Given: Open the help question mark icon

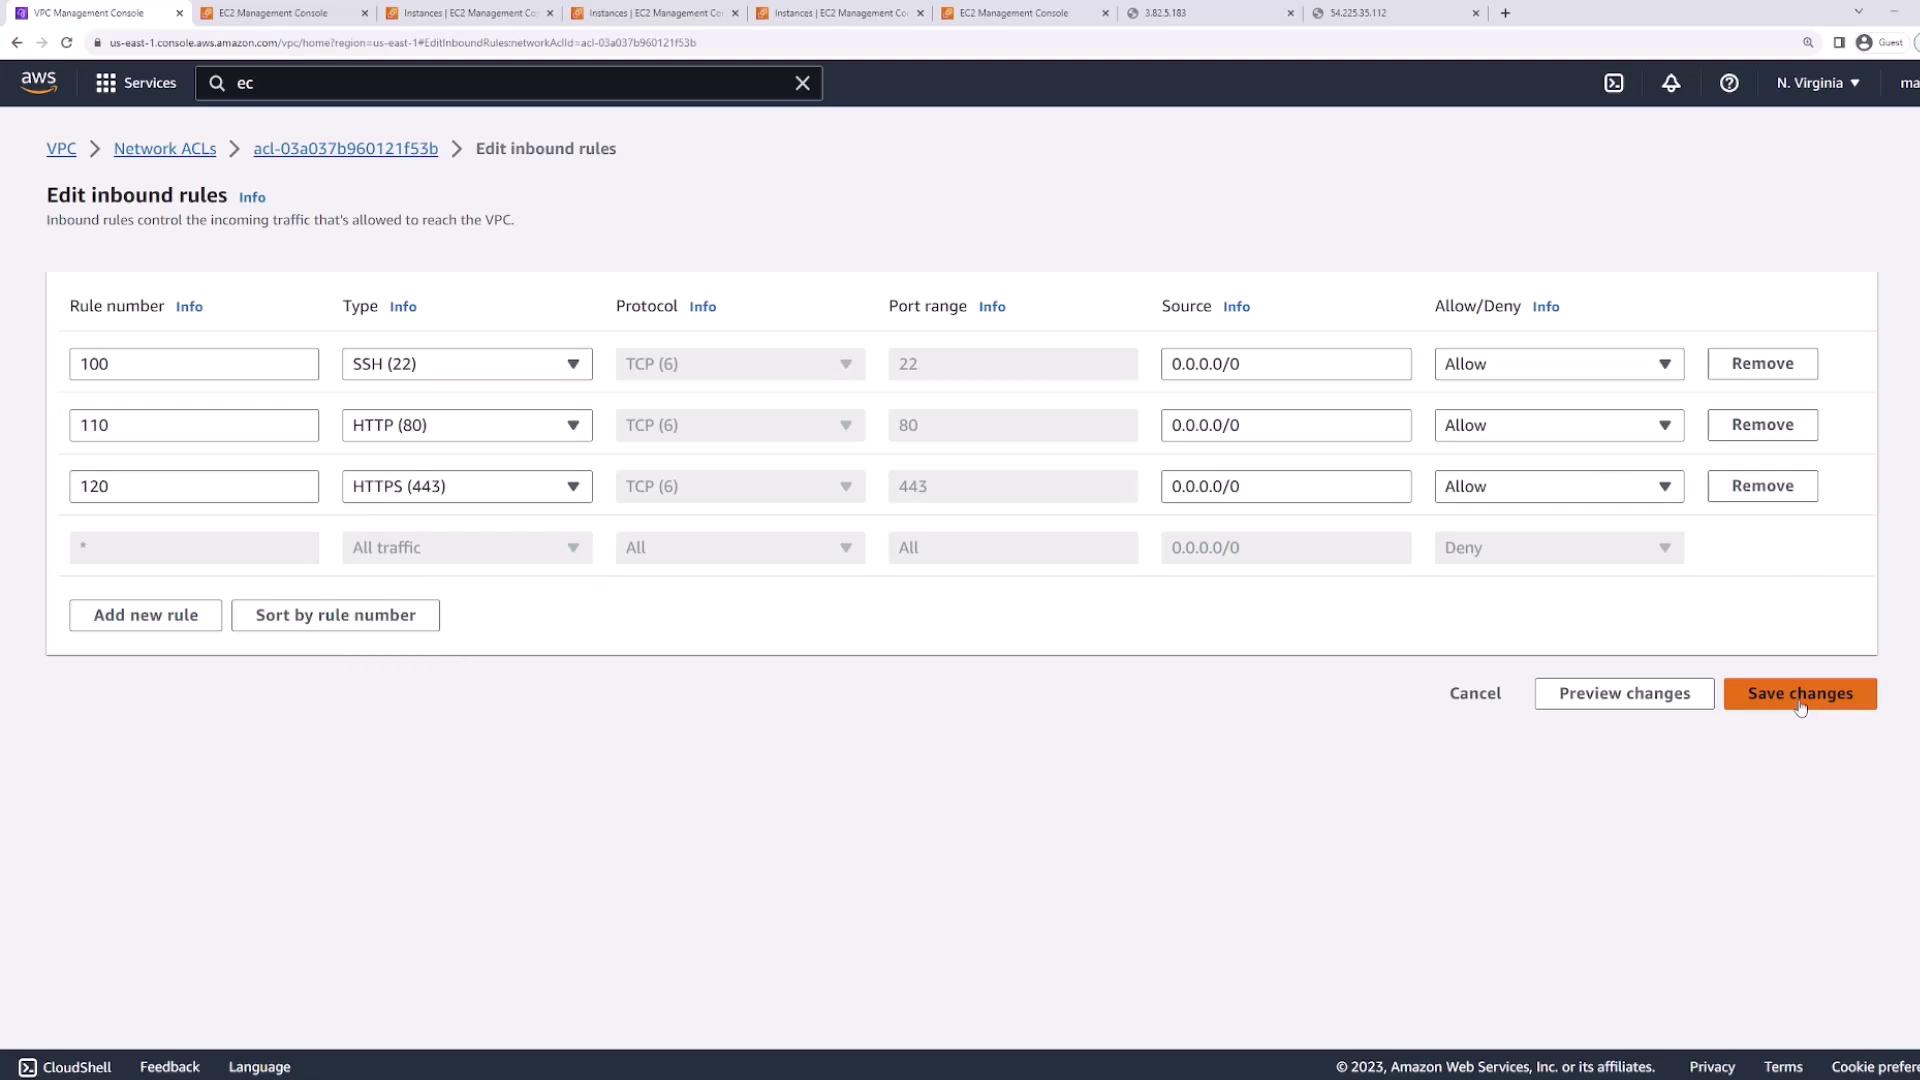Looking at the screenshot, I should [1729, 83].
